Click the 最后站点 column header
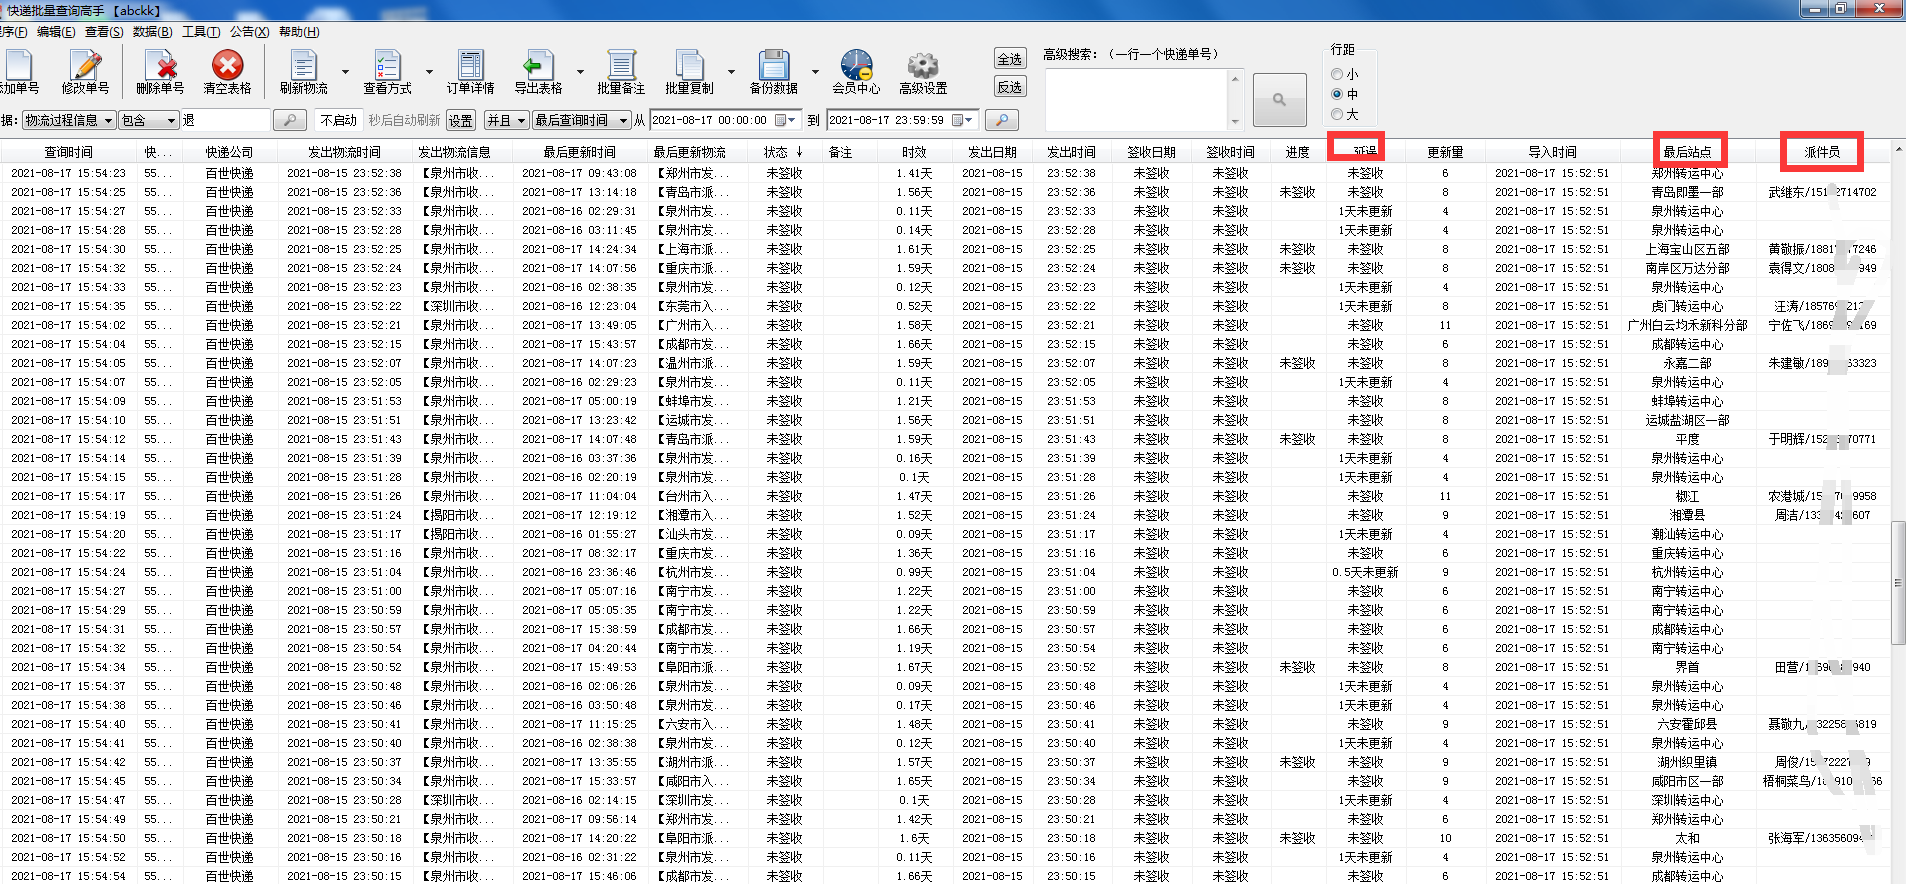The image size is (1906, 884). 1687,152
